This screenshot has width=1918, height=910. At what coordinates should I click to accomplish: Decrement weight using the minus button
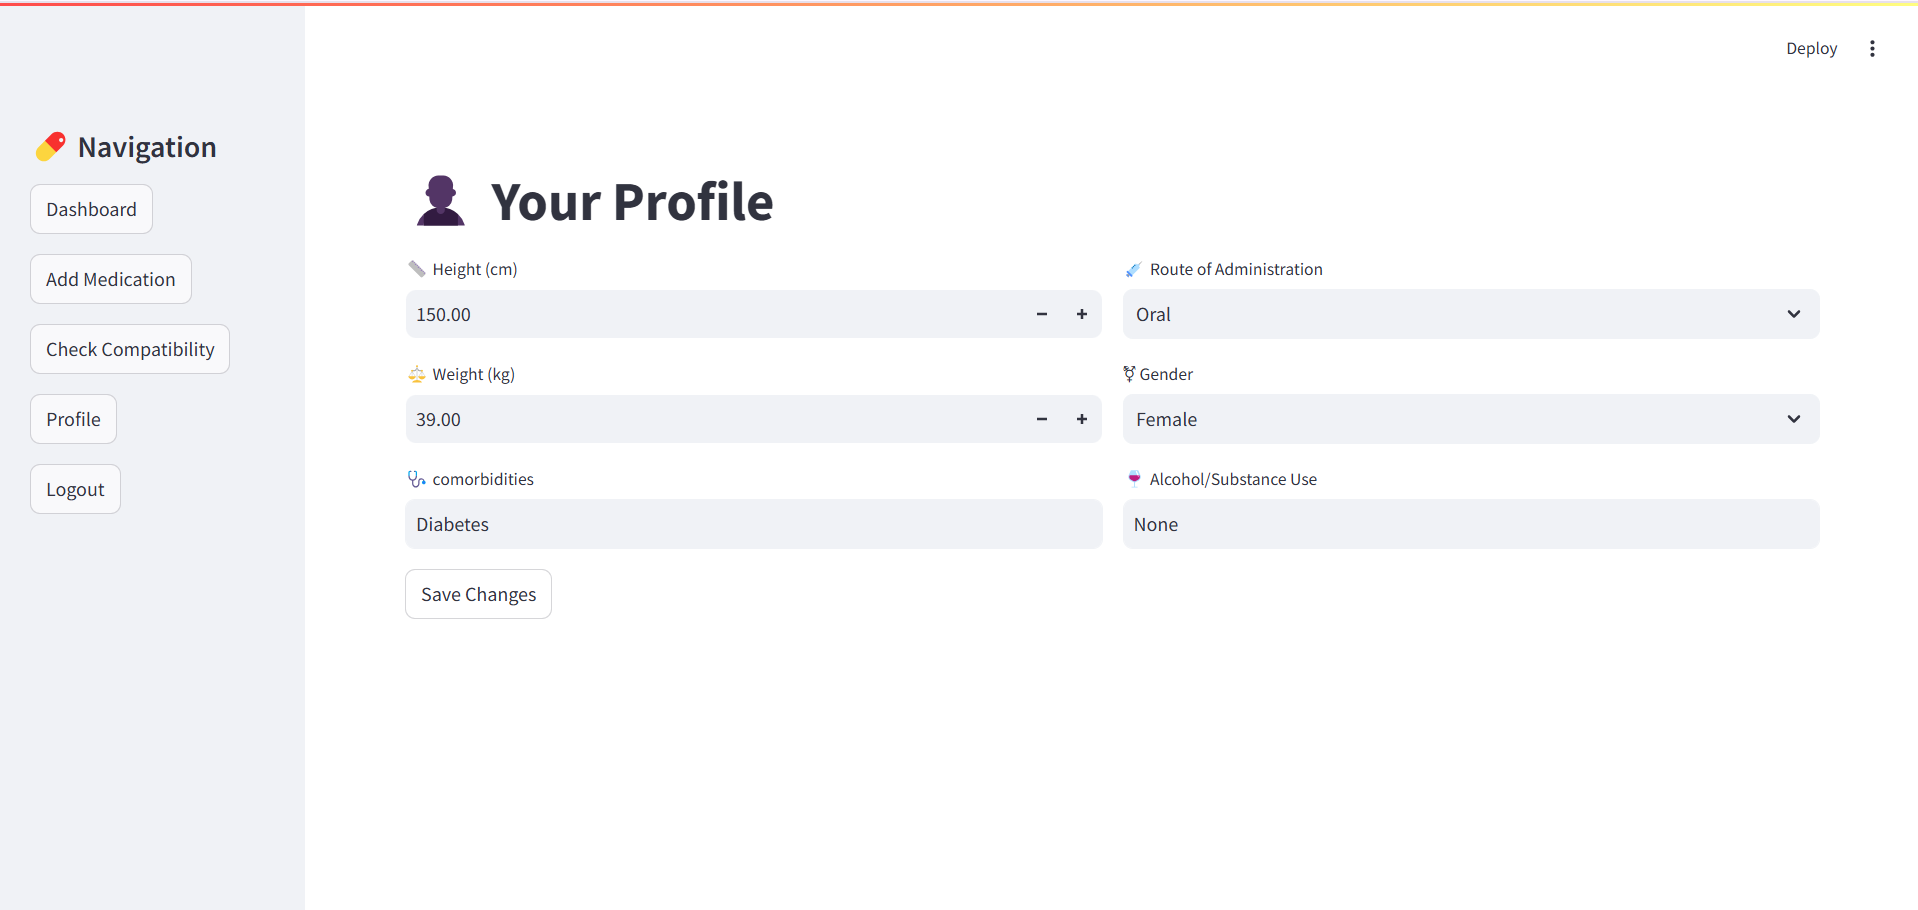(x=1041, y=419)
